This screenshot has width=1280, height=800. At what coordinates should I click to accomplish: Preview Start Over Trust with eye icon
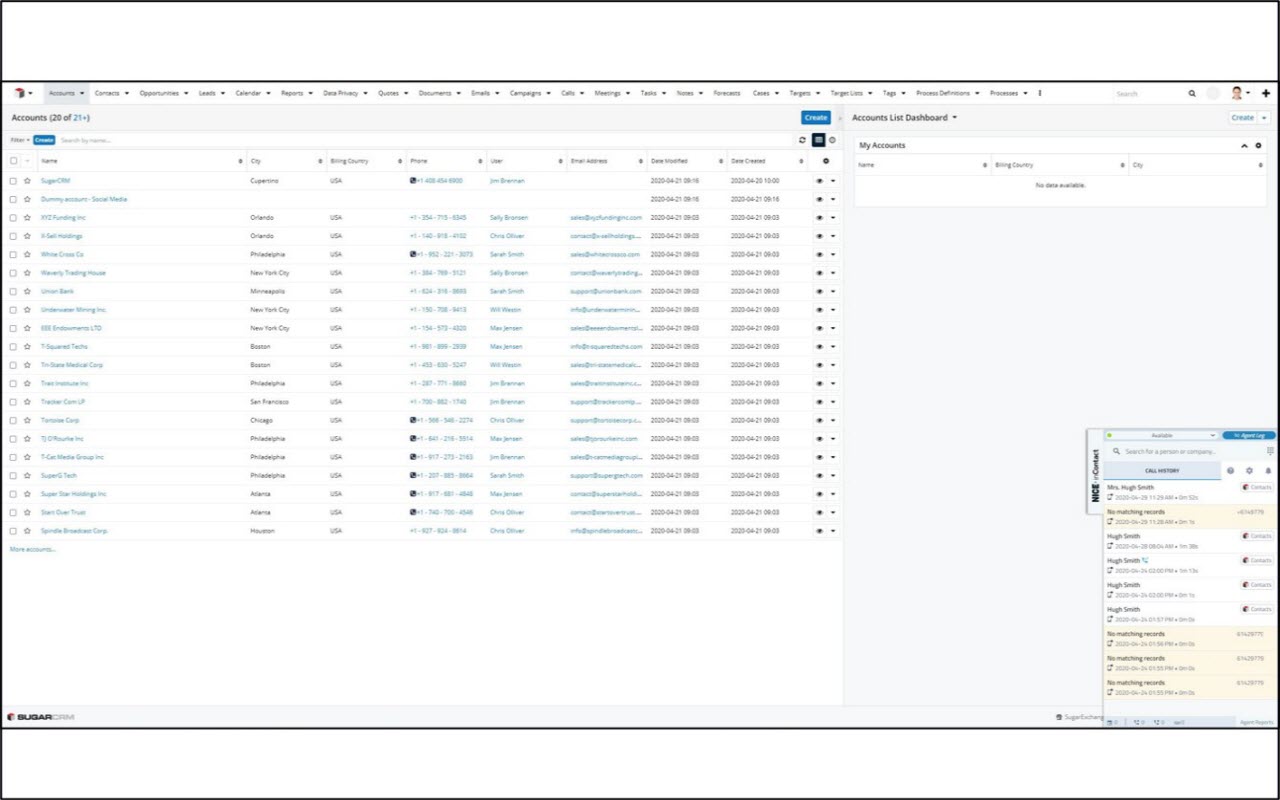819,512
